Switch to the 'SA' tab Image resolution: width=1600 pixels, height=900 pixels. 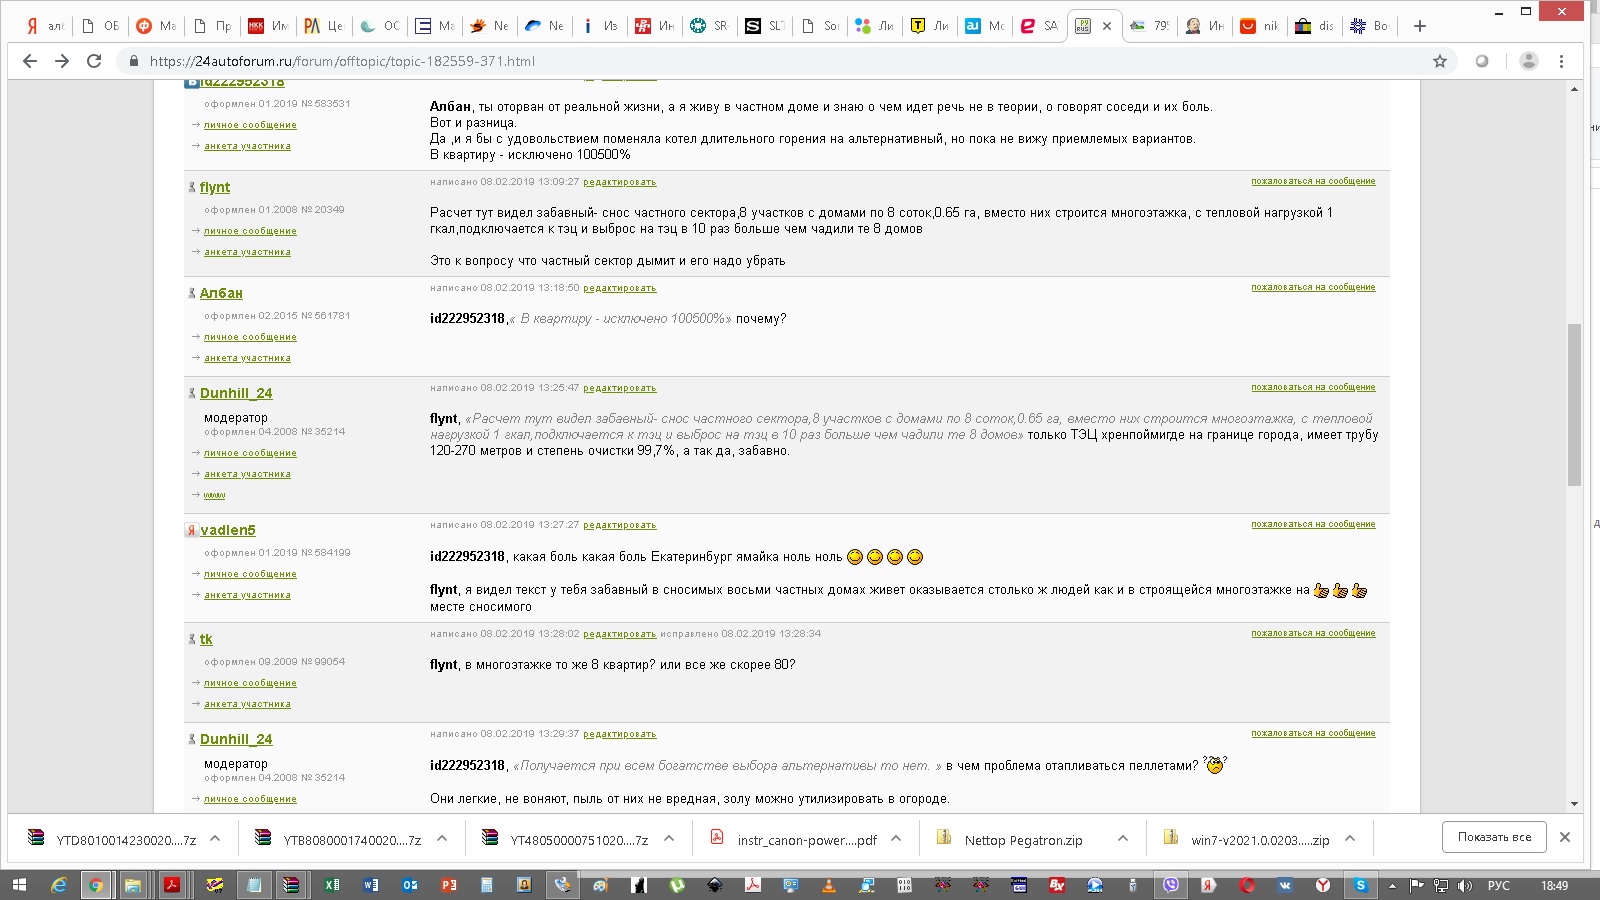tap(1039, 26)
